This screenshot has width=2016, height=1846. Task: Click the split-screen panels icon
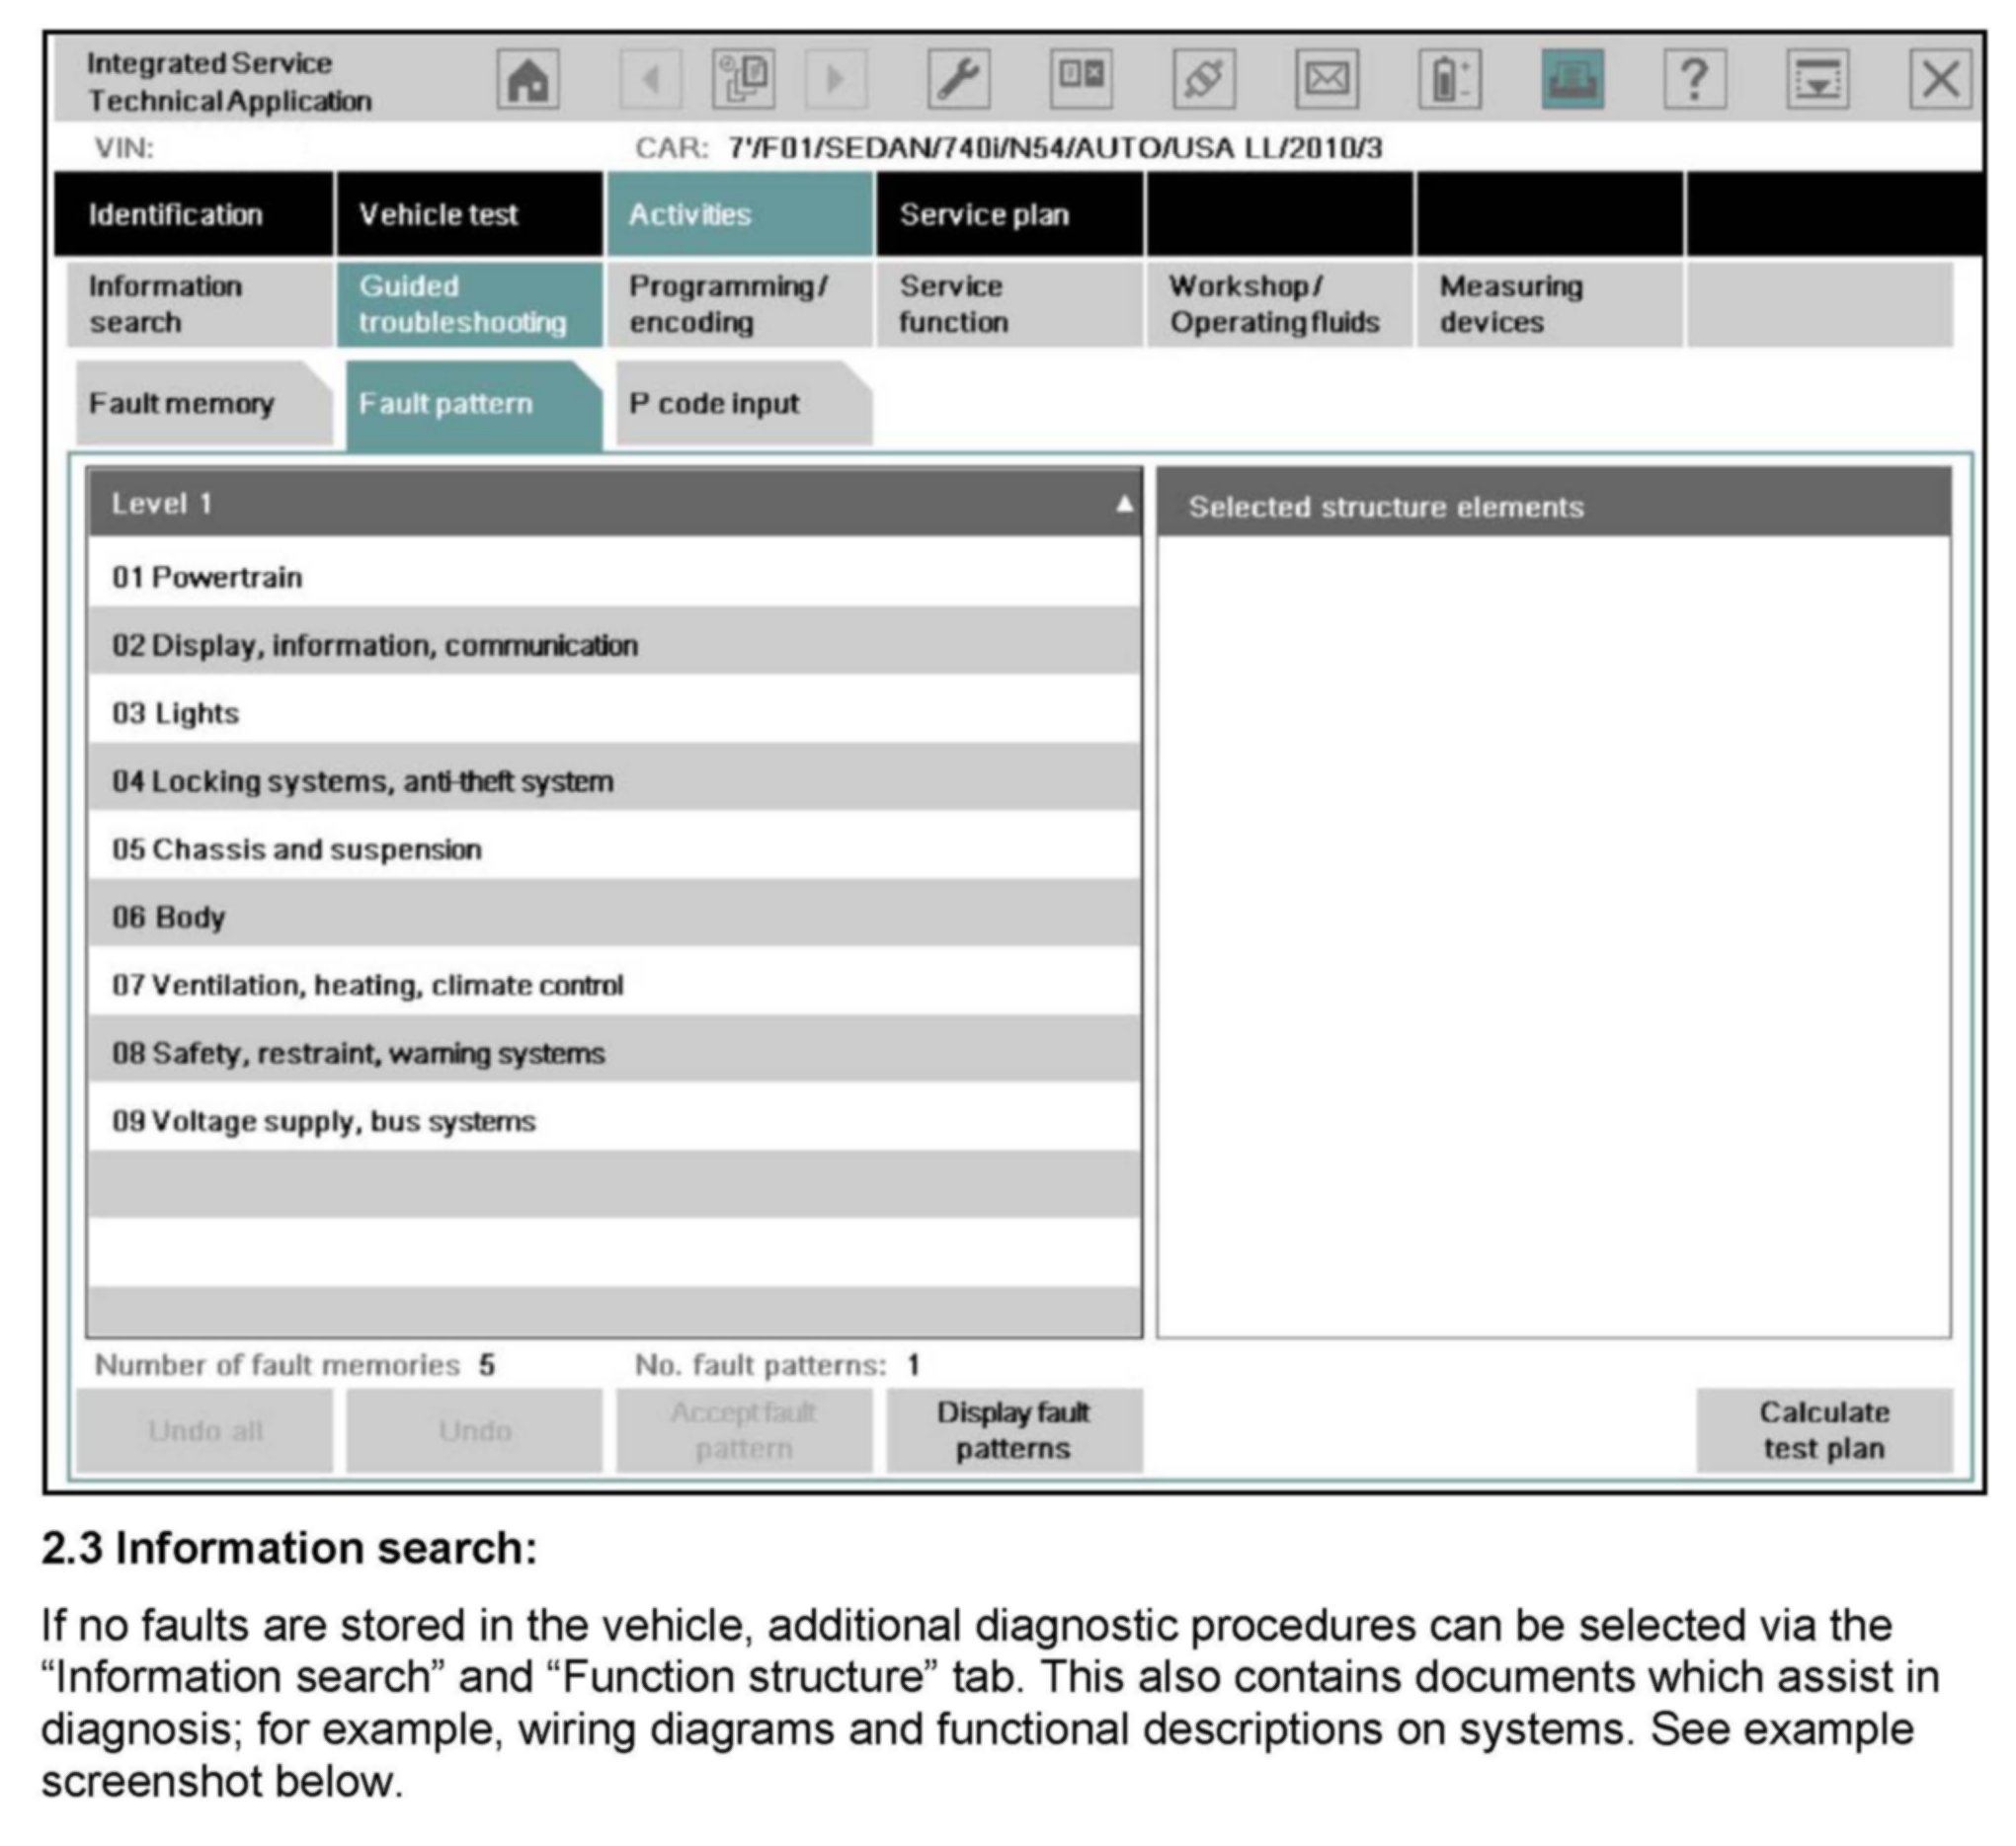tap(1081, 78)
